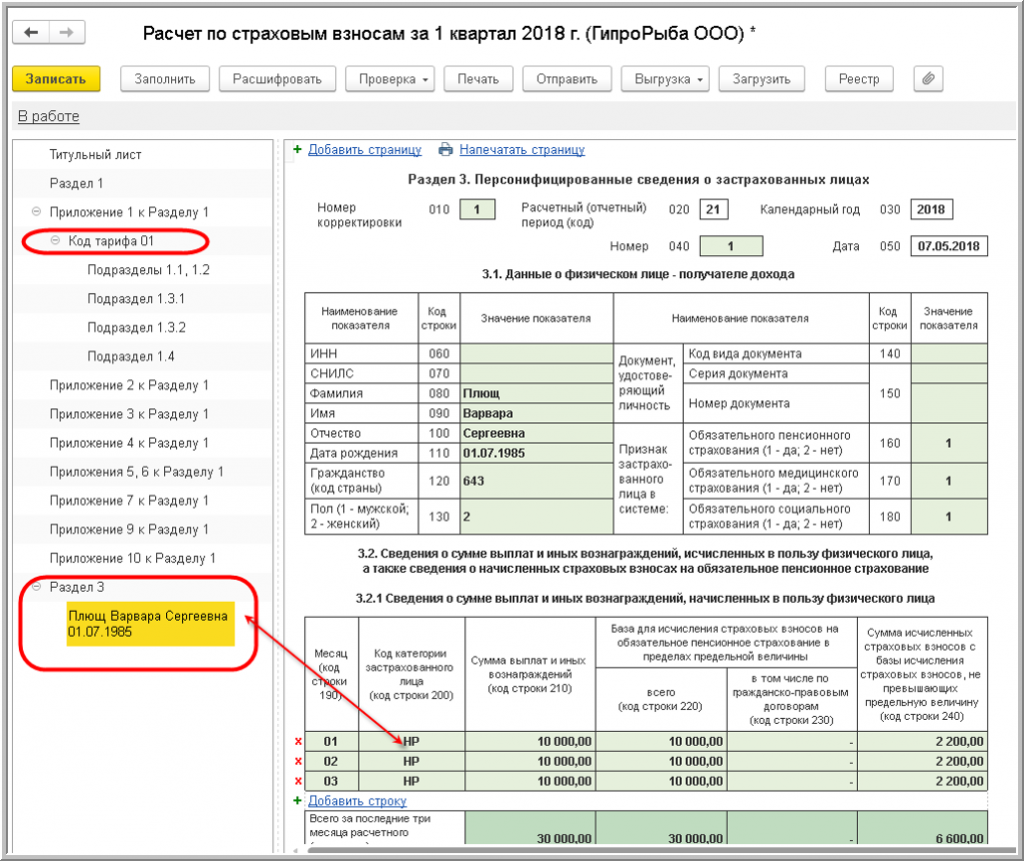Open the Проверка dropdown button
Image resolution: width=1024 pixels, height=861 pixels.
coord(392,79)
